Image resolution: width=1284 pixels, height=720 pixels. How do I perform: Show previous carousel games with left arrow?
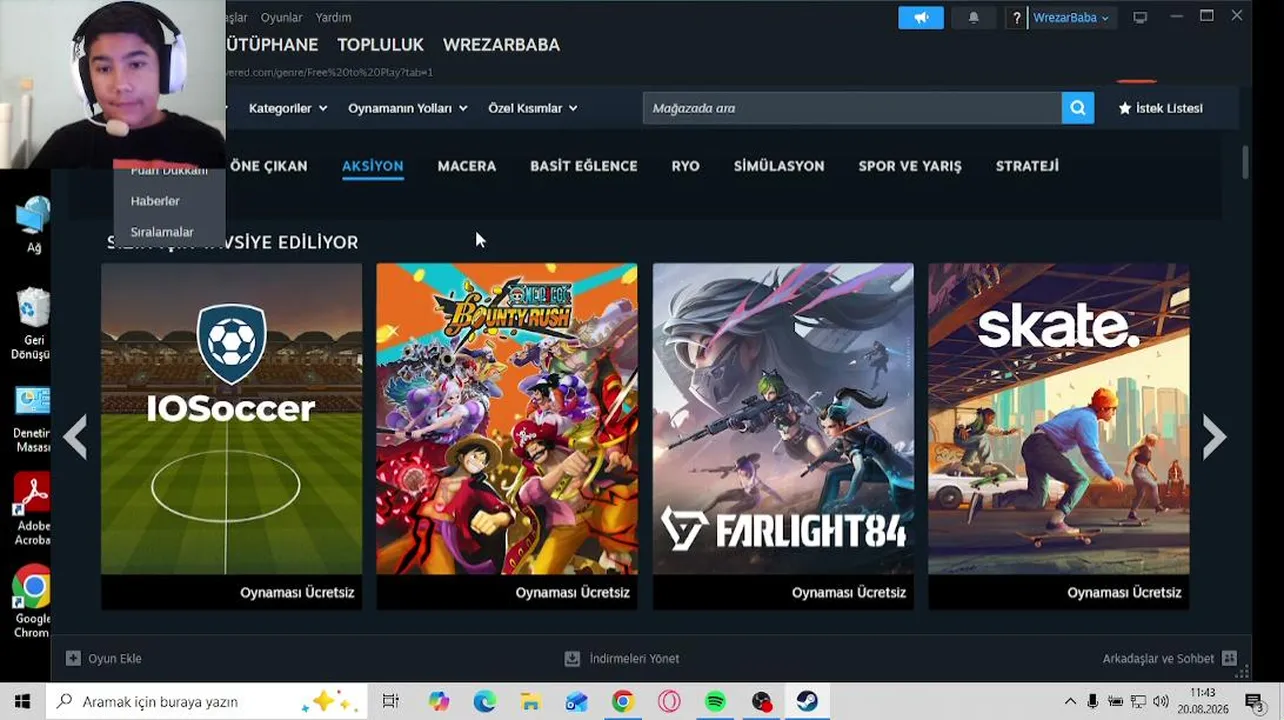(75, 437)
